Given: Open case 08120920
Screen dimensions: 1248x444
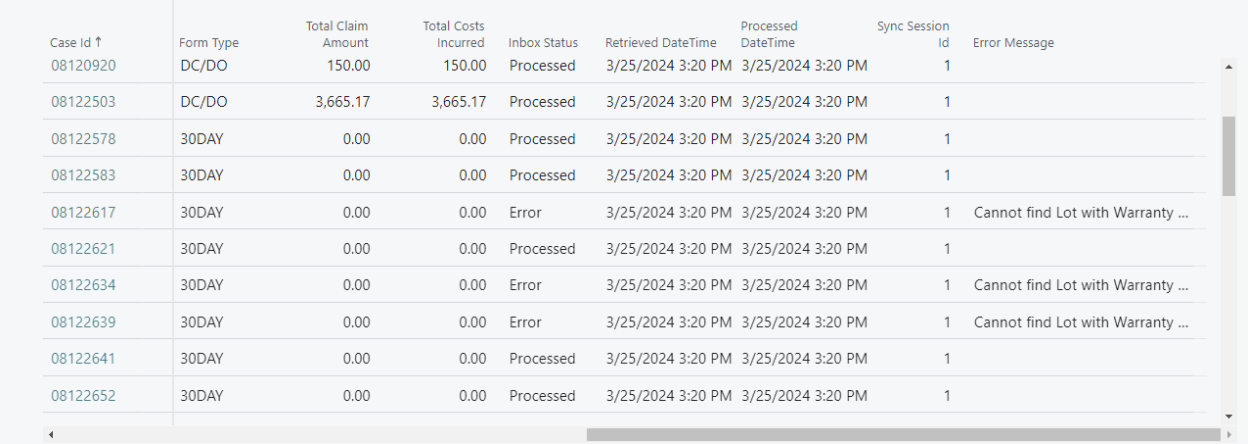Looking at the screenshot, I should click(x=83, y=66).
